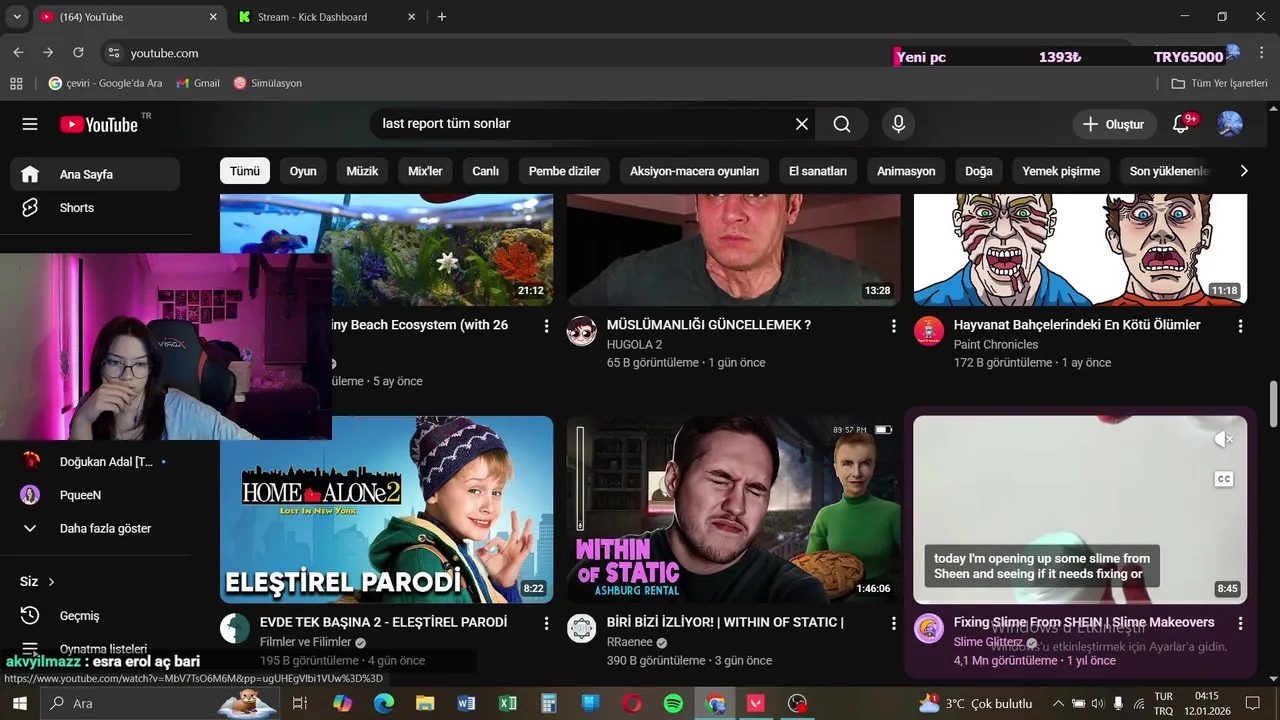Click Filmler ve Filimler channel name

tap(305, 642)
